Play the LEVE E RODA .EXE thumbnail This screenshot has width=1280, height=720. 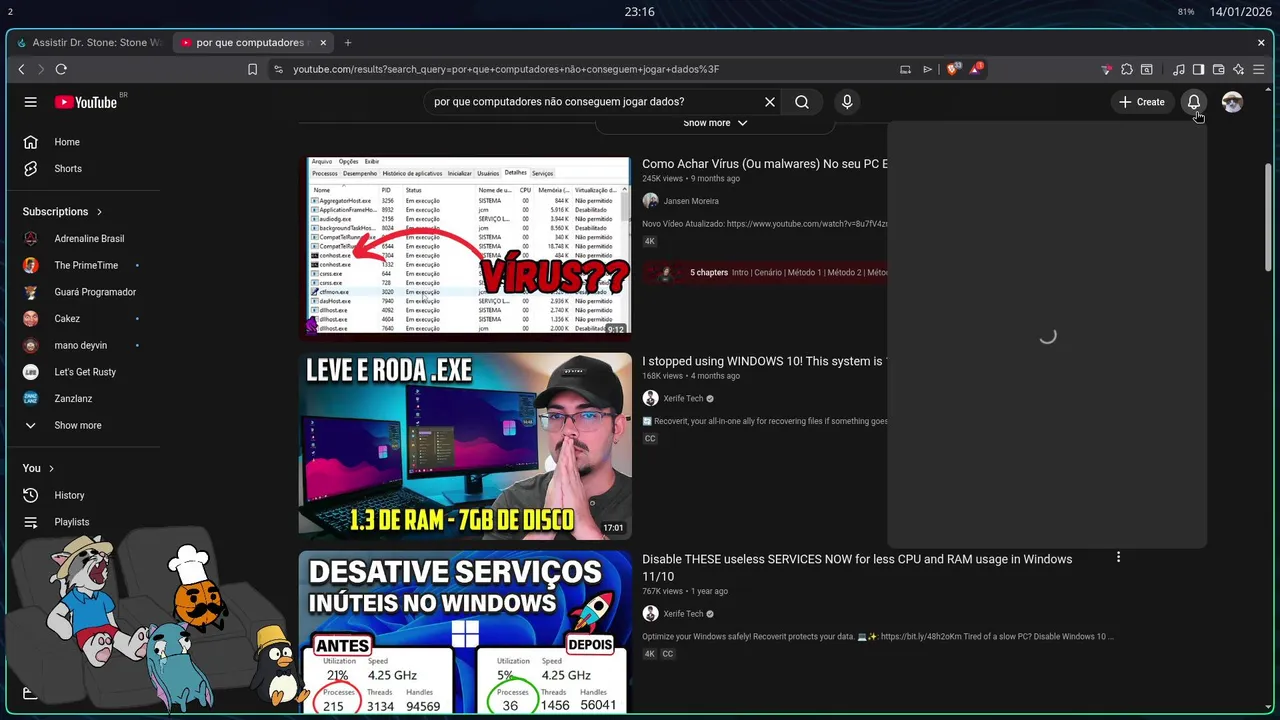tap(465, 446)
